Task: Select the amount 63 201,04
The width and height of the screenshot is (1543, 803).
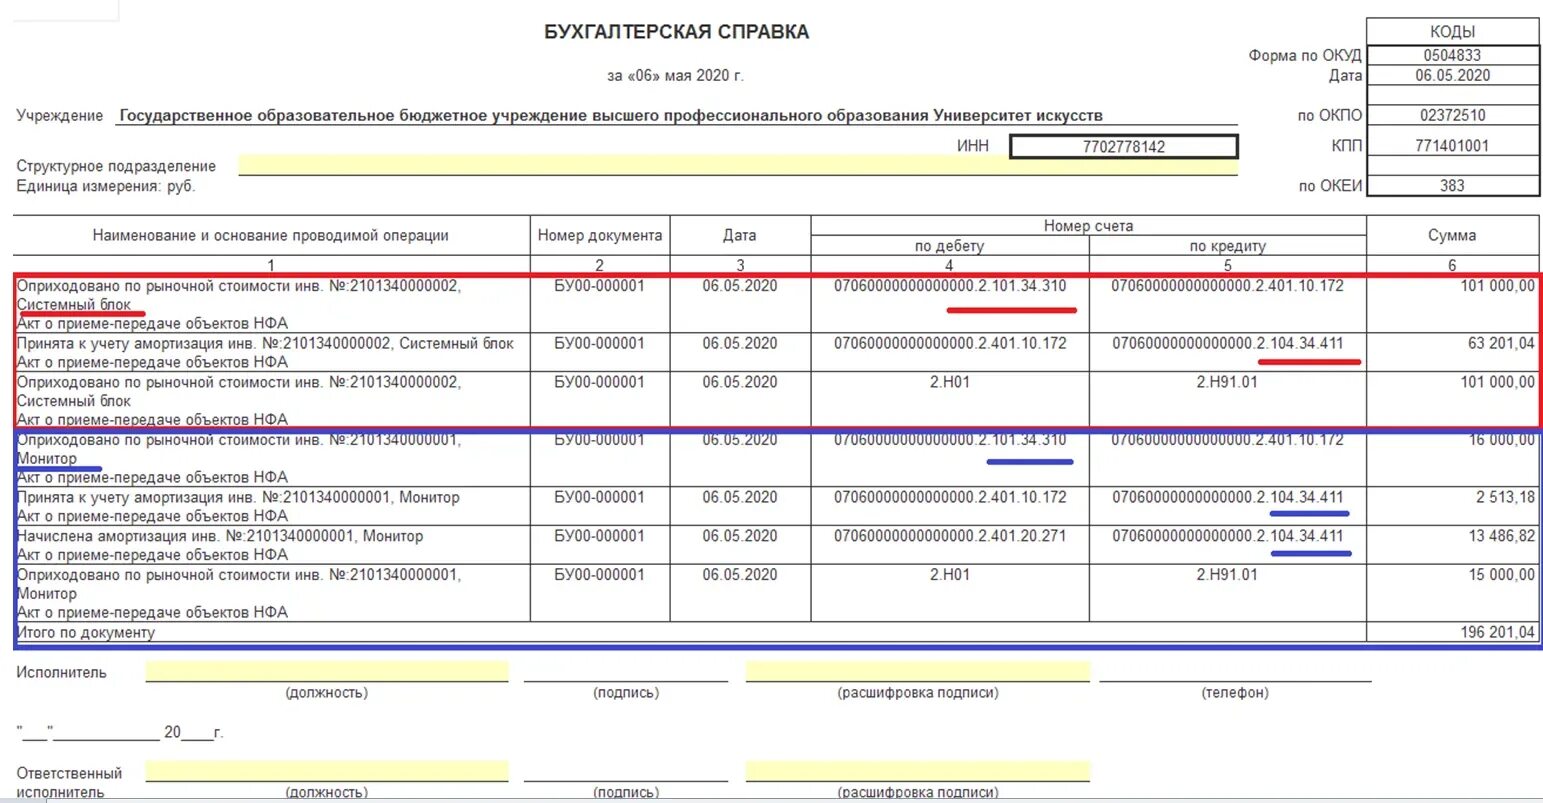Action: [1501, 344]
